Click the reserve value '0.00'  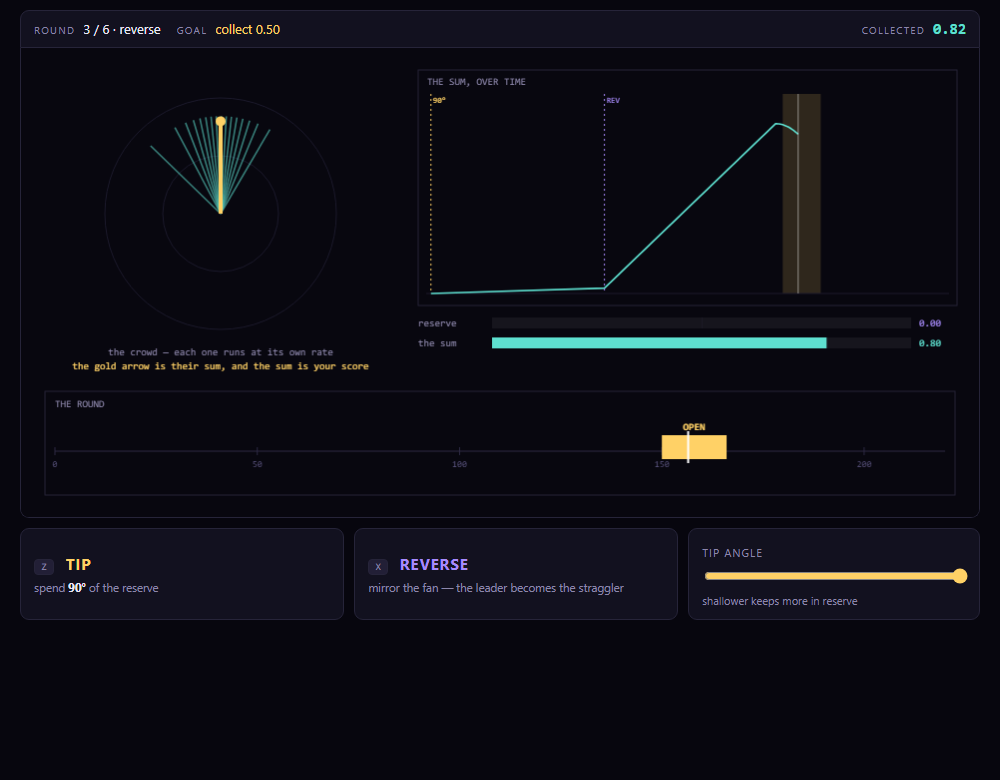click(930, 323)
